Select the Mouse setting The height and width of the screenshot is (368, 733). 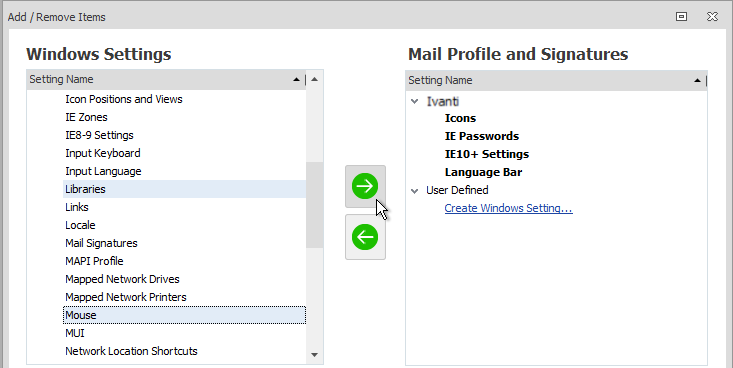(185, 315)
